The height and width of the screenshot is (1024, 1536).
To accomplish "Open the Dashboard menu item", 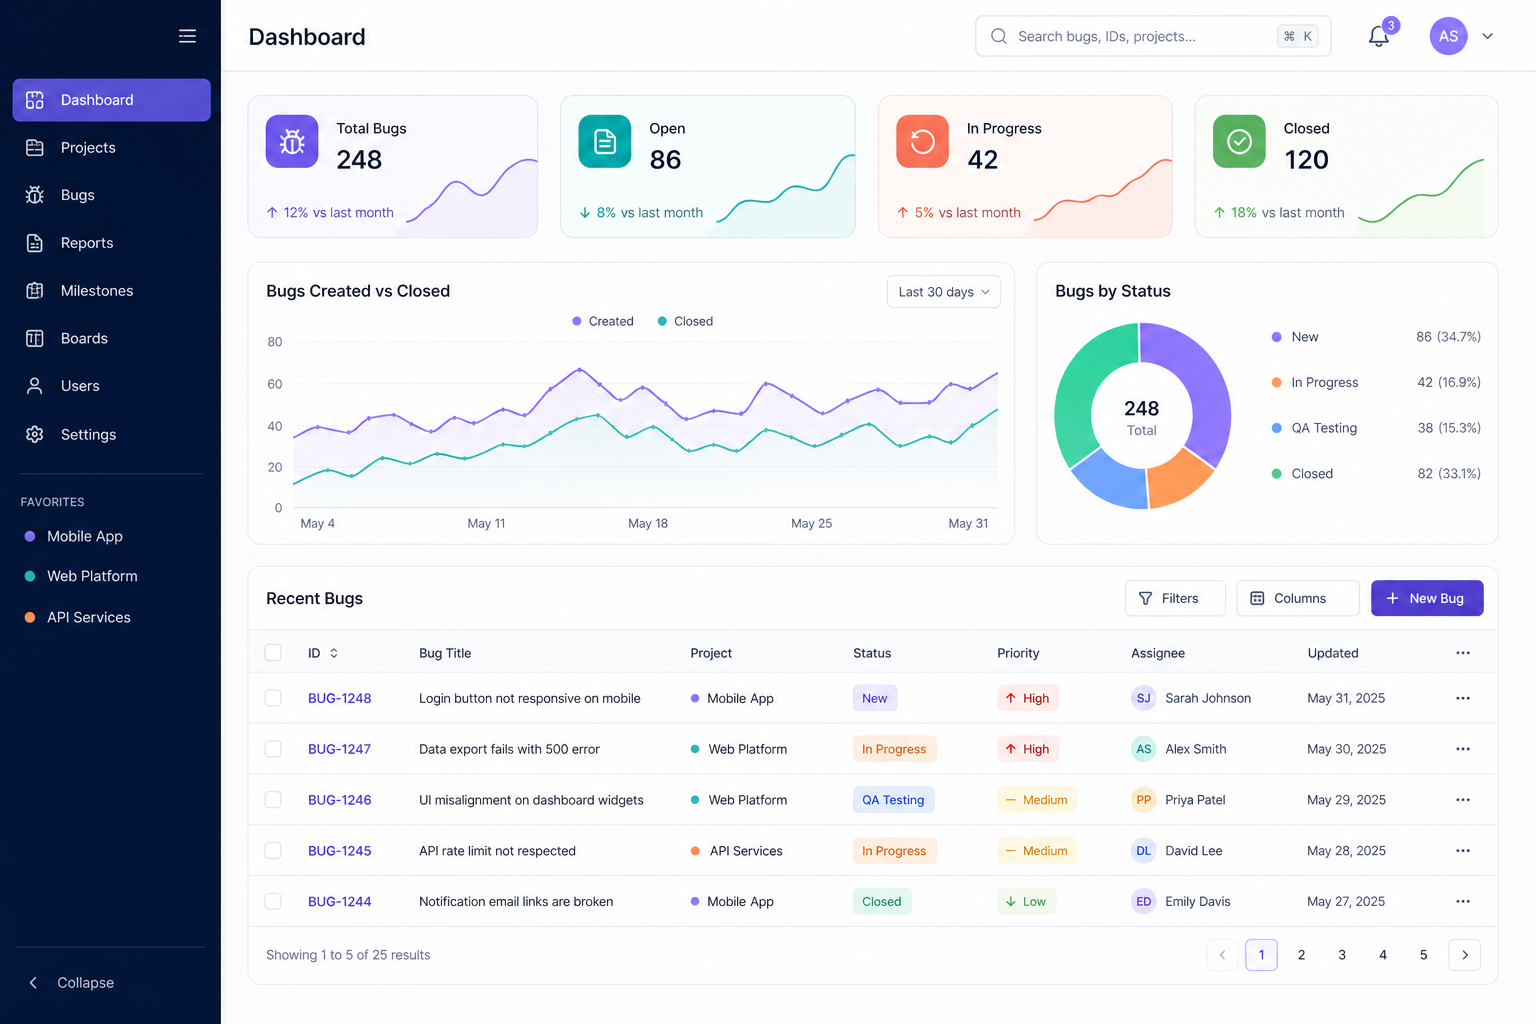I will (111, 100).
